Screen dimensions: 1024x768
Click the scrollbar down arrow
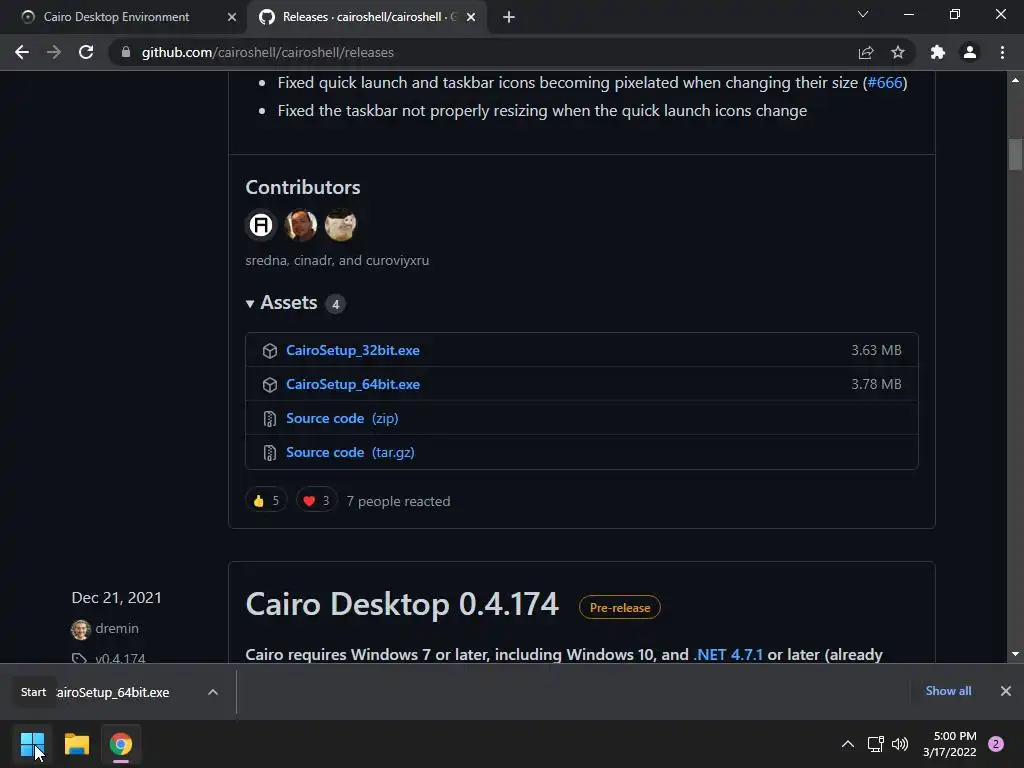click(x=1015, y=654)
